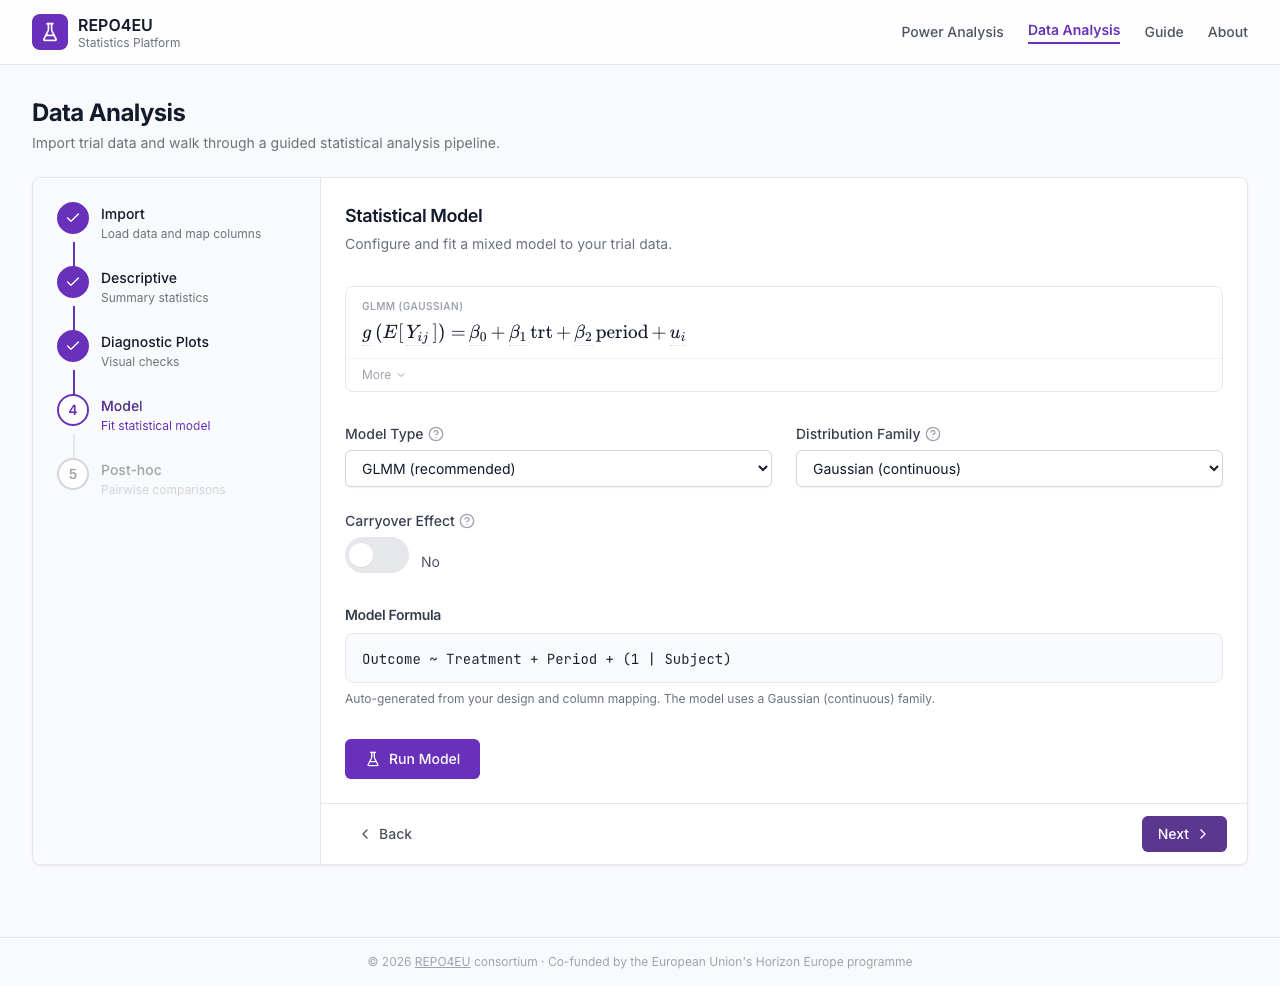Follow the REPO4EU footer link
The width and height of the screenshot is (1280, 986).
(x=442, y=962)
